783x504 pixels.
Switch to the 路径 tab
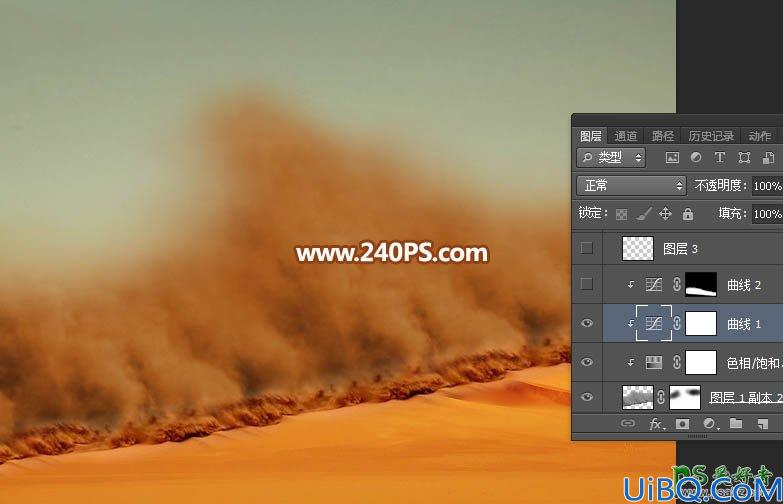pos(663,136)
